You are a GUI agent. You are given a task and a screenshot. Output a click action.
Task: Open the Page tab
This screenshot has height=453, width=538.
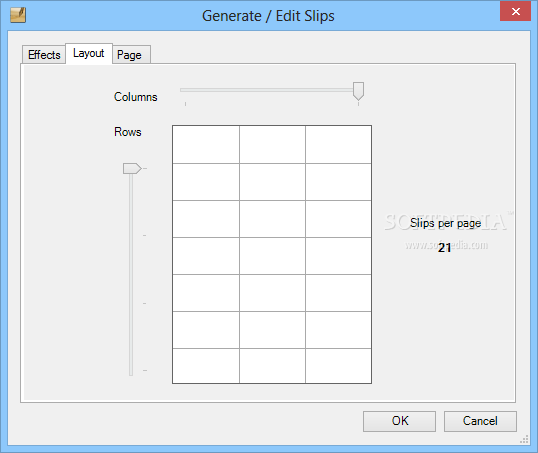coord(131,55)
